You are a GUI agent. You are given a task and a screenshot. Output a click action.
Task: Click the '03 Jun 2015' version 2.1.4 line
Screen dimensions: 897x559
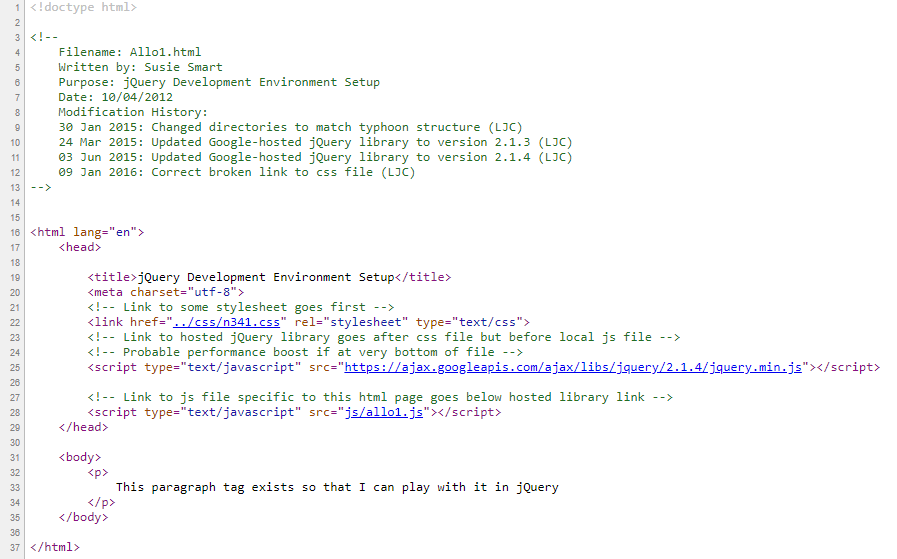(315, 157)
